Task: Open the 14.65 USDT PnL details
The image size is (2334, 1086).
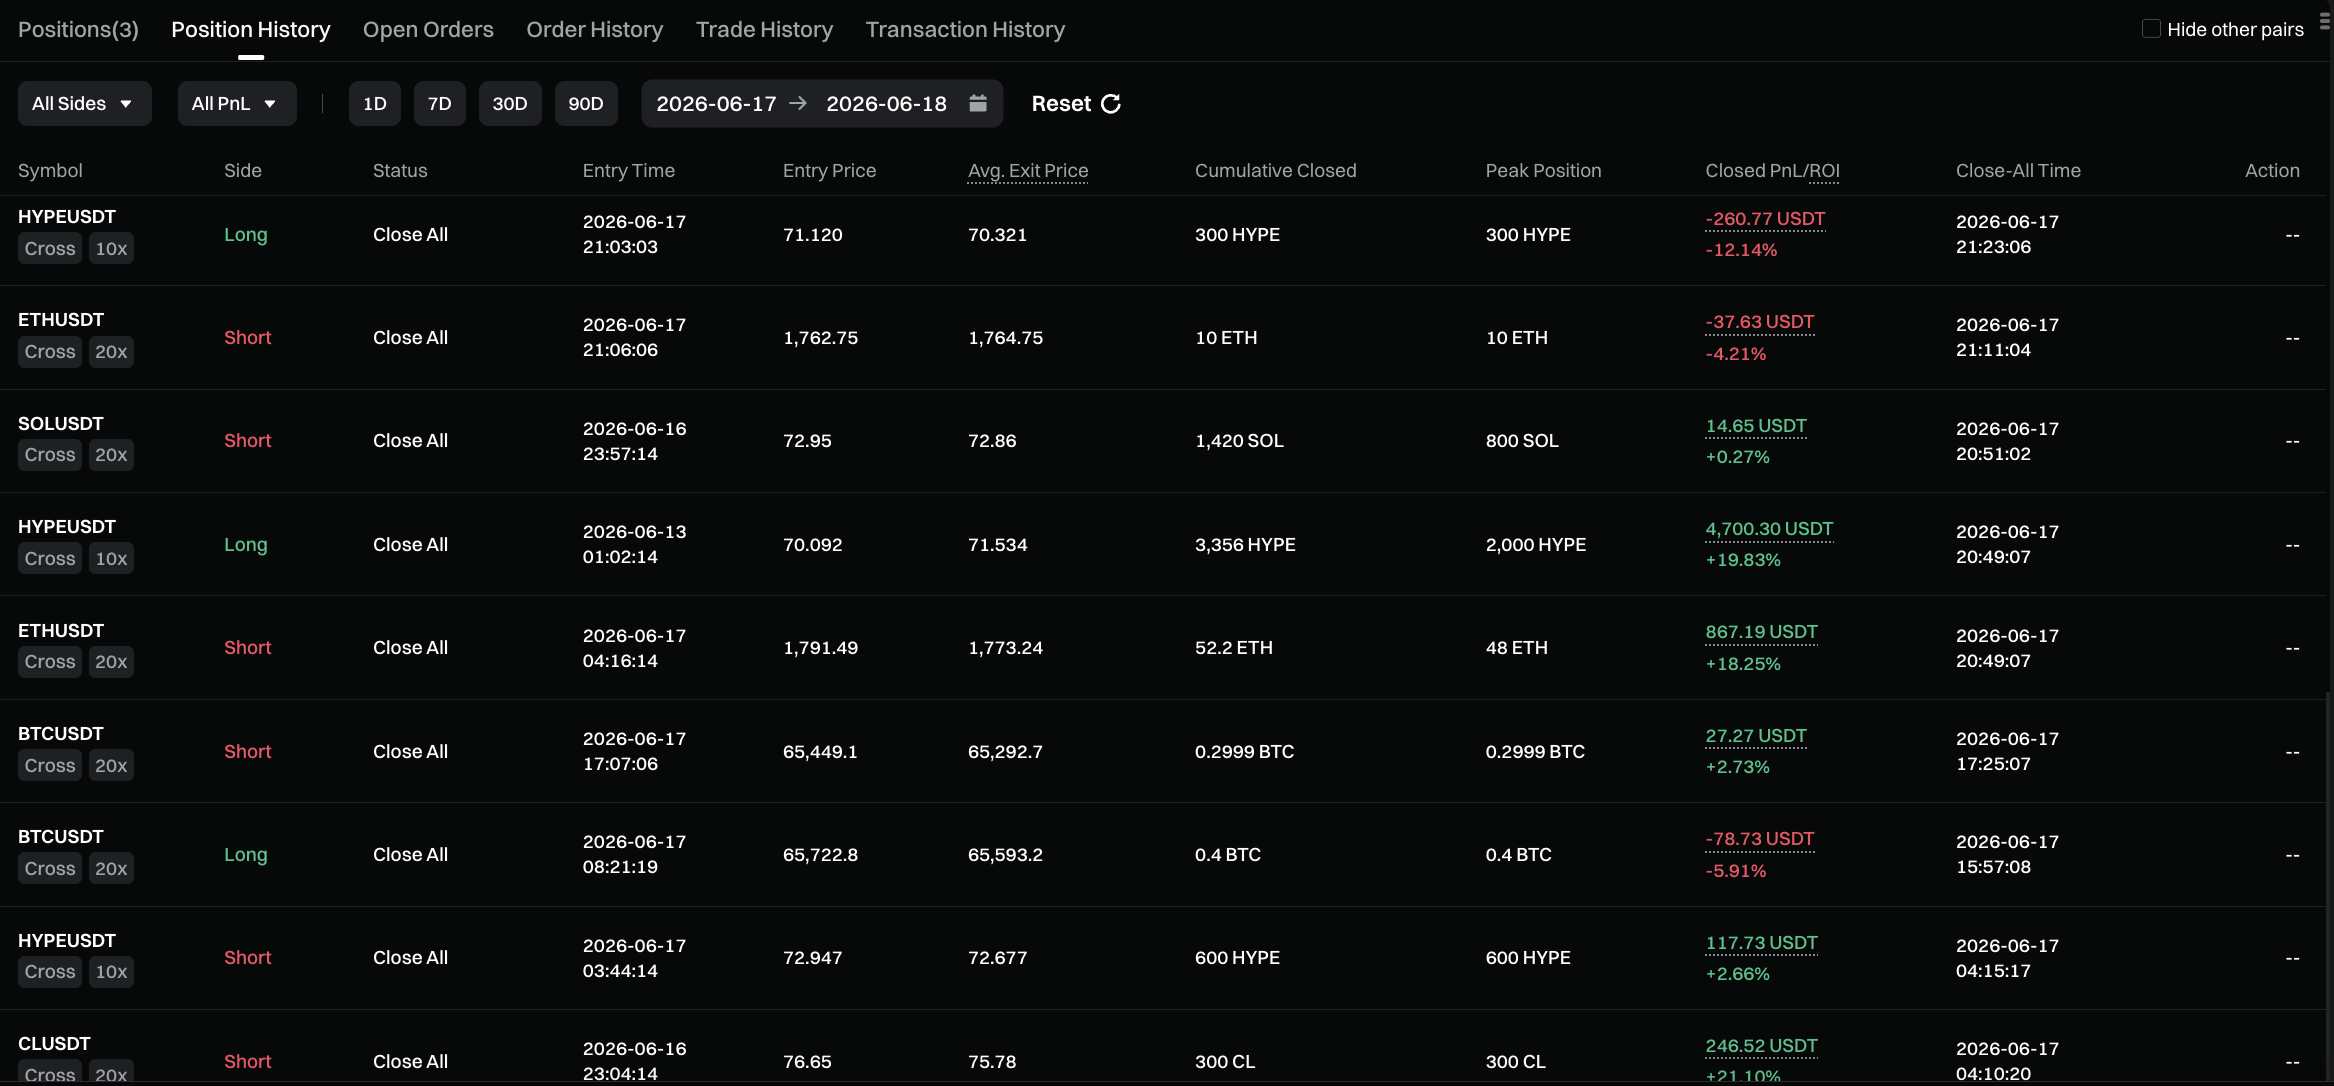Action: 1756,426
